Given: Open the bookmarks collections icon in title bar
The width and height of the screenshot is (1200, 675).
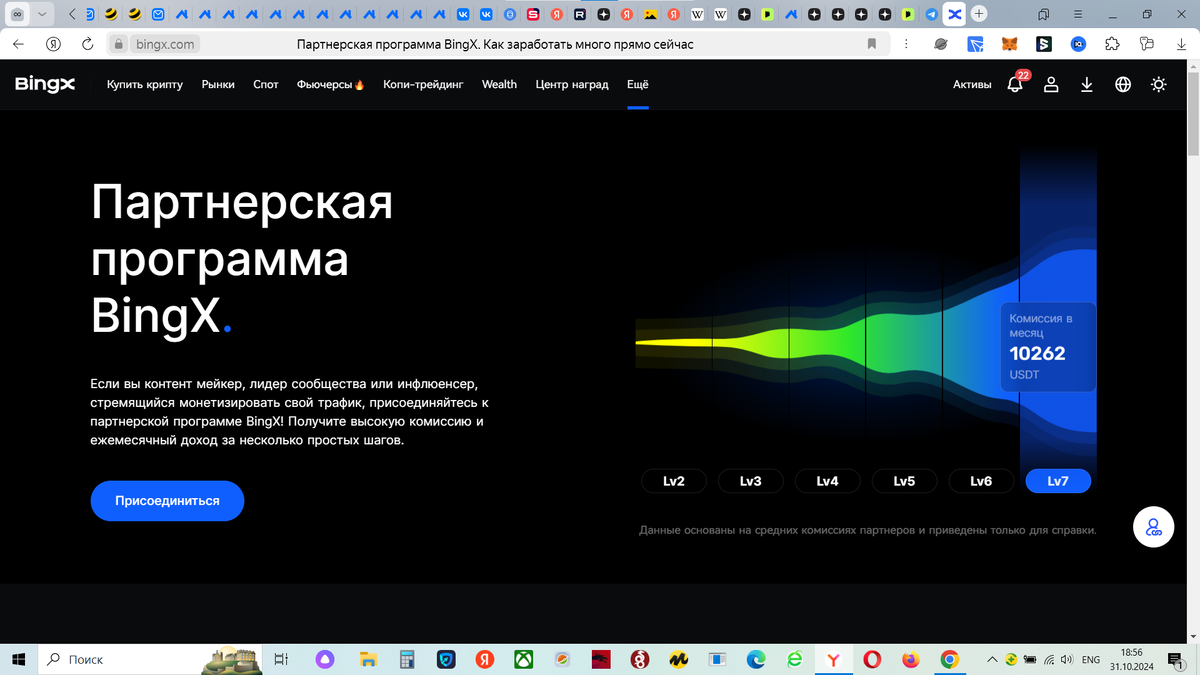Looking at the screenshot, I should click(1043, 14).
